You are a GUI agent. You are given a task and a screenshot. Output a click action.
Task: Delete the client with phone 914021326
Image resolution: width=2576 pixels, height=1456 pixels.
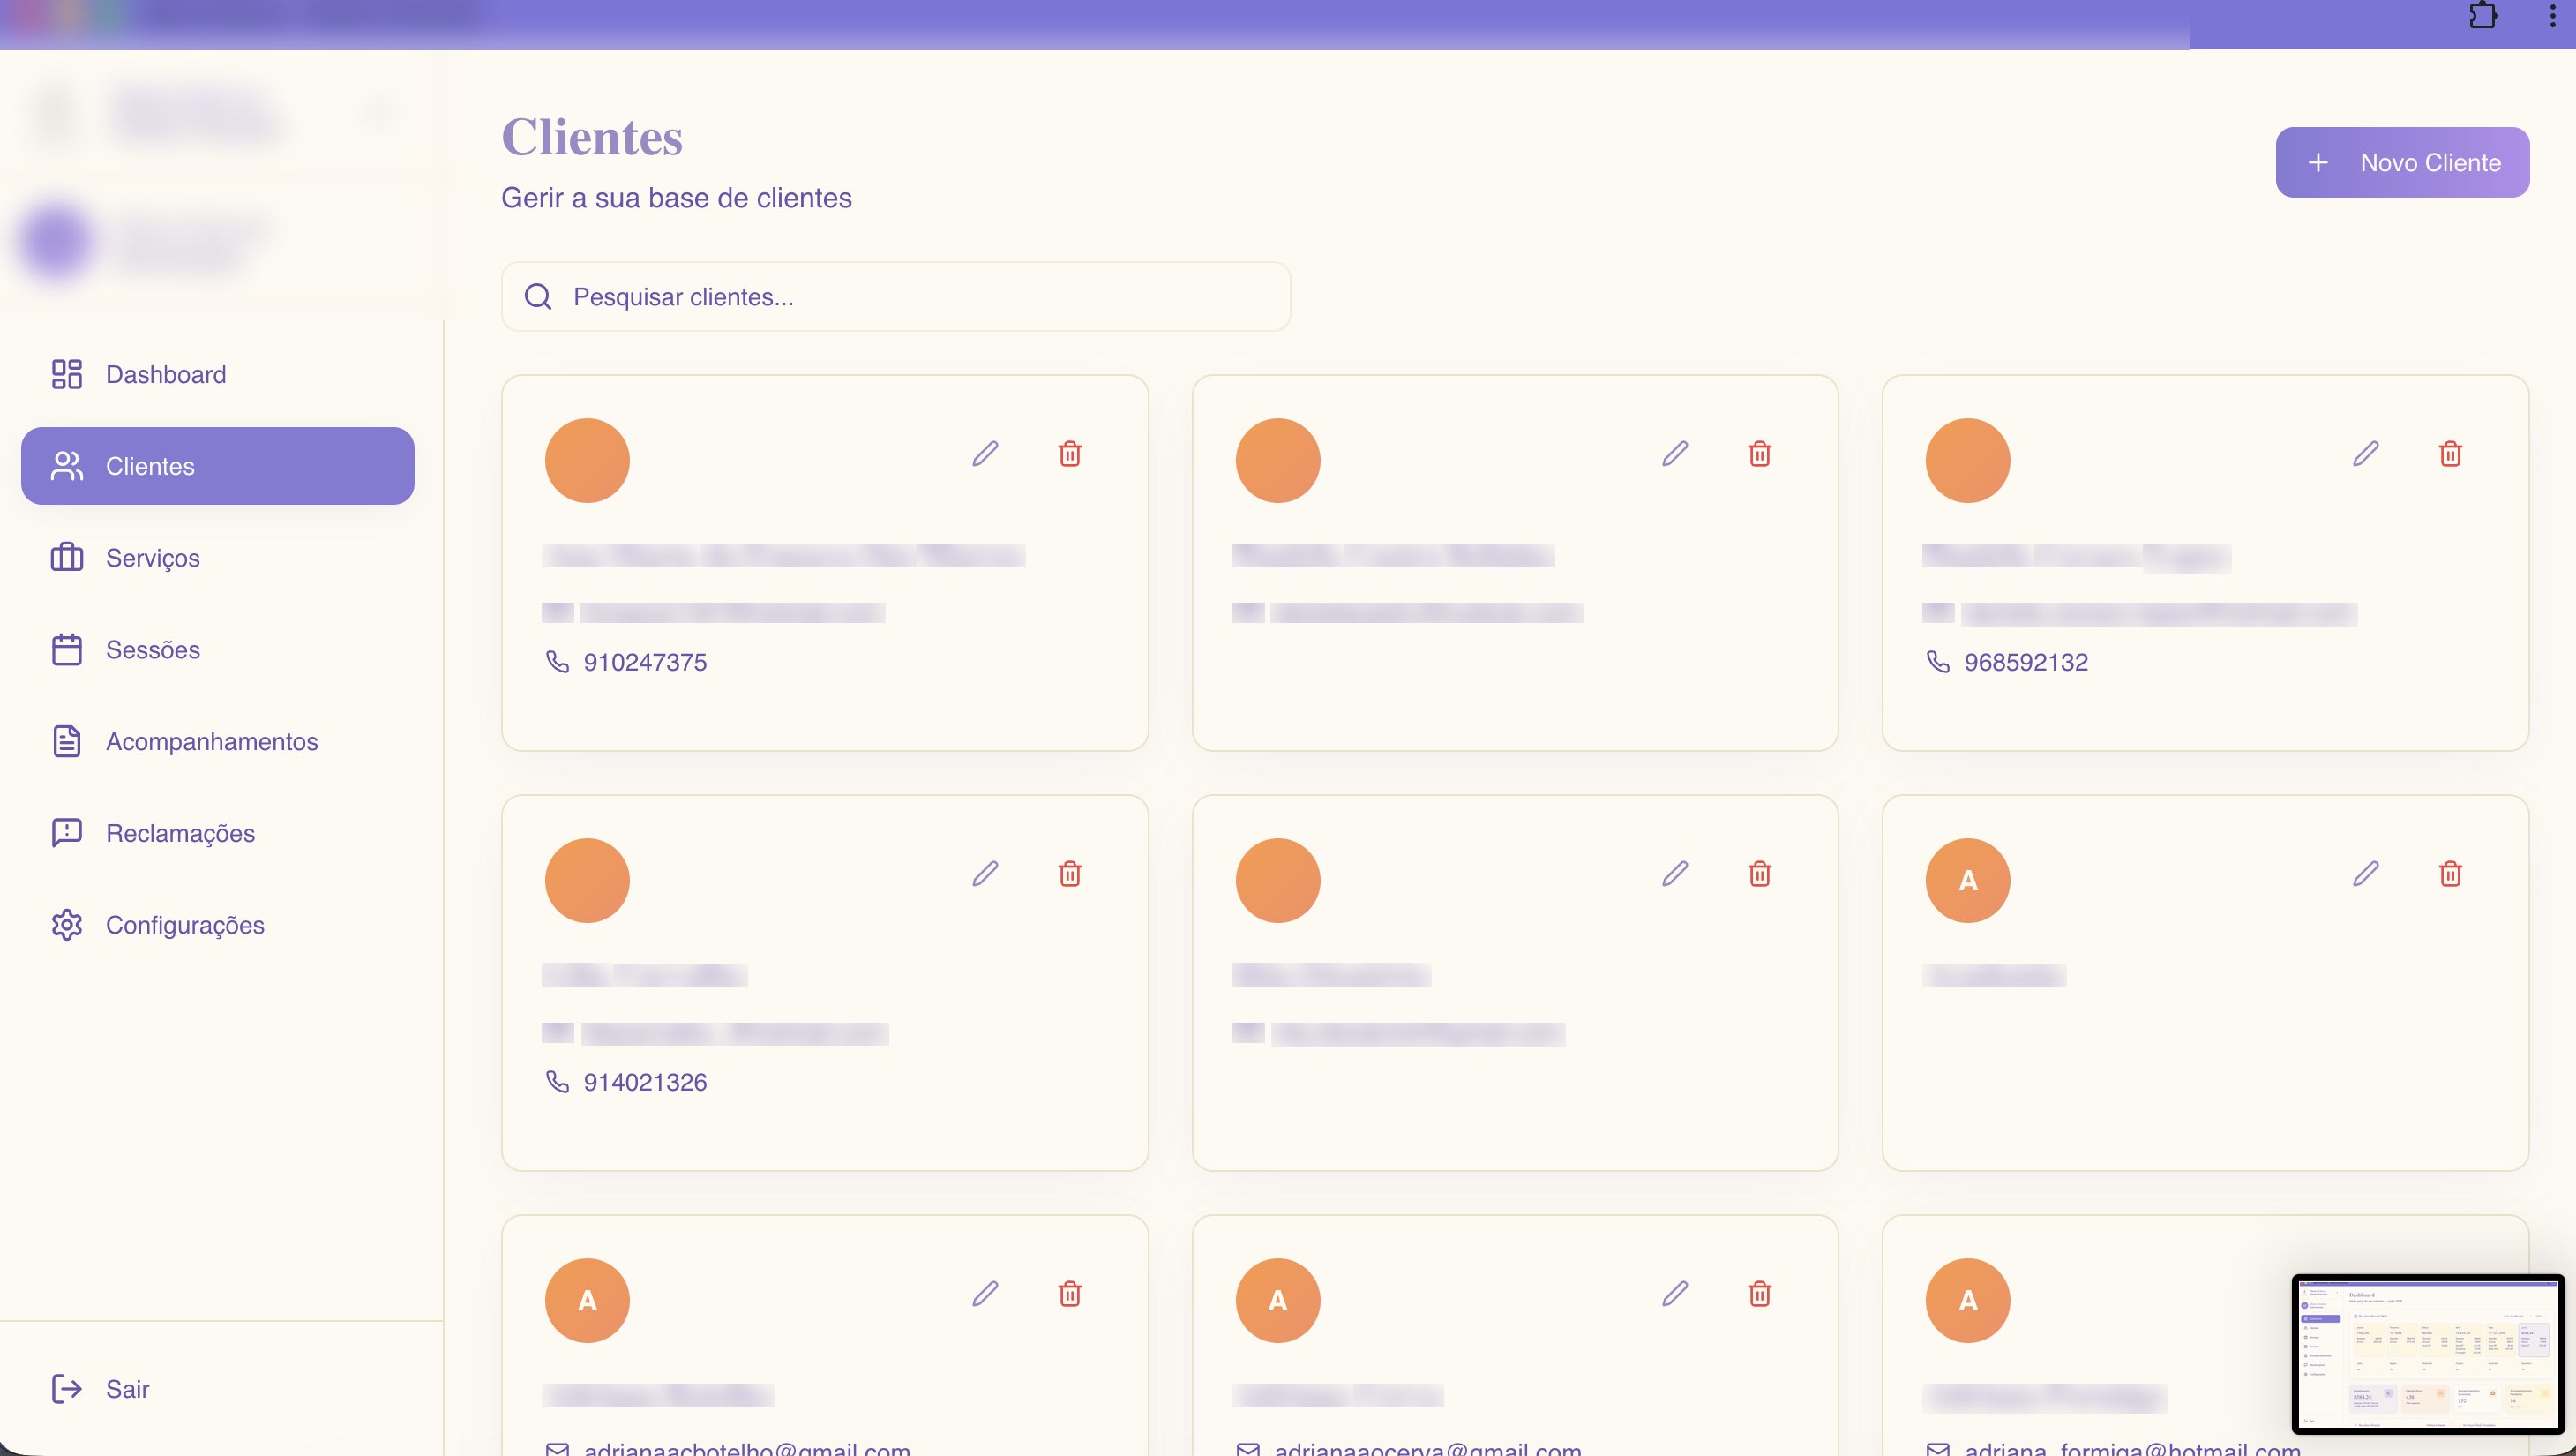coord(1070,874)
